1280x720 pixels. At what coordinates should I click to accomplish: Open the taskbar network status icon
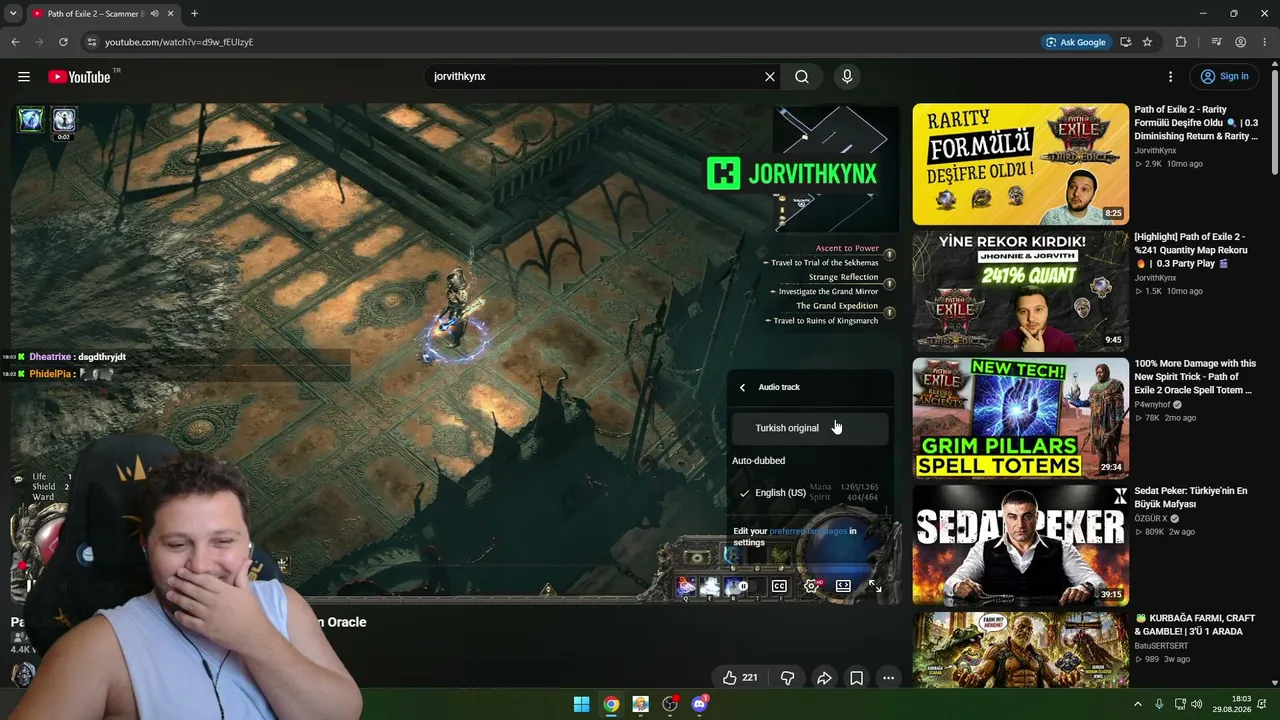1180,704
